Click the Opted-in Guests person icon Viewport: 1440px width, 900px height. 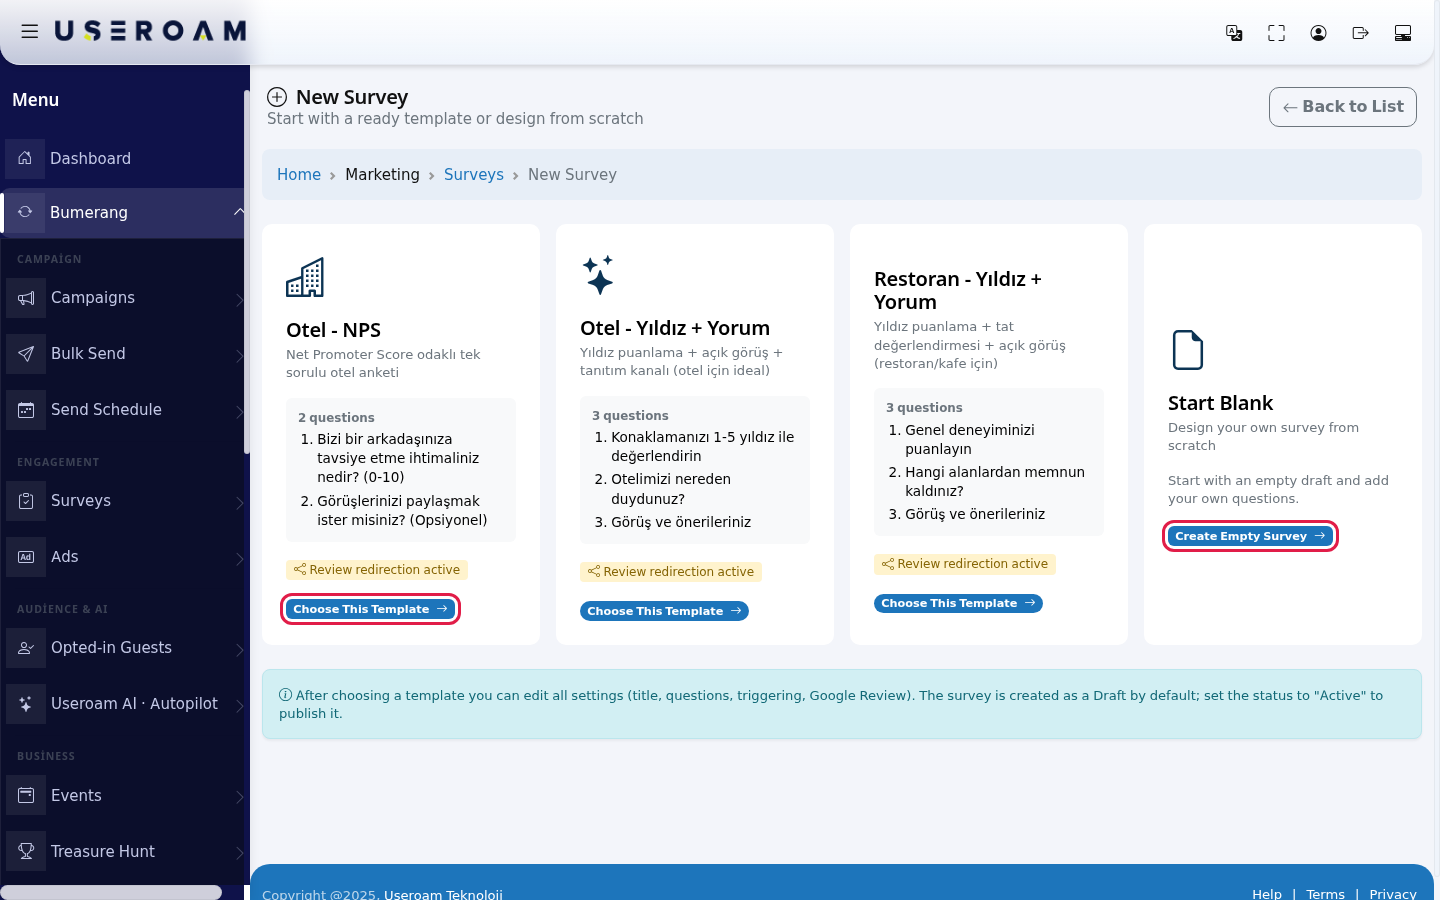pos(26,648)
